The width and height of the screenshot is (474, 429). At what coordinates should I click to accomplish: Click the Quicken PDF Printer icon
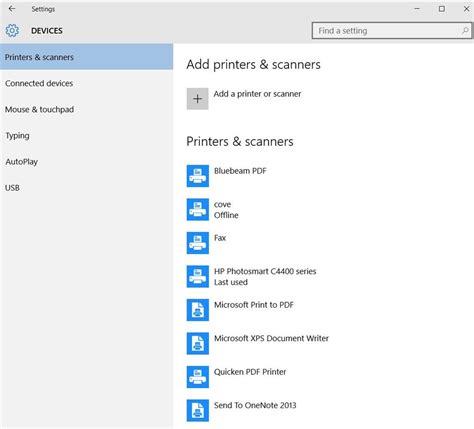pyautogui.click(x=198, y=377)
